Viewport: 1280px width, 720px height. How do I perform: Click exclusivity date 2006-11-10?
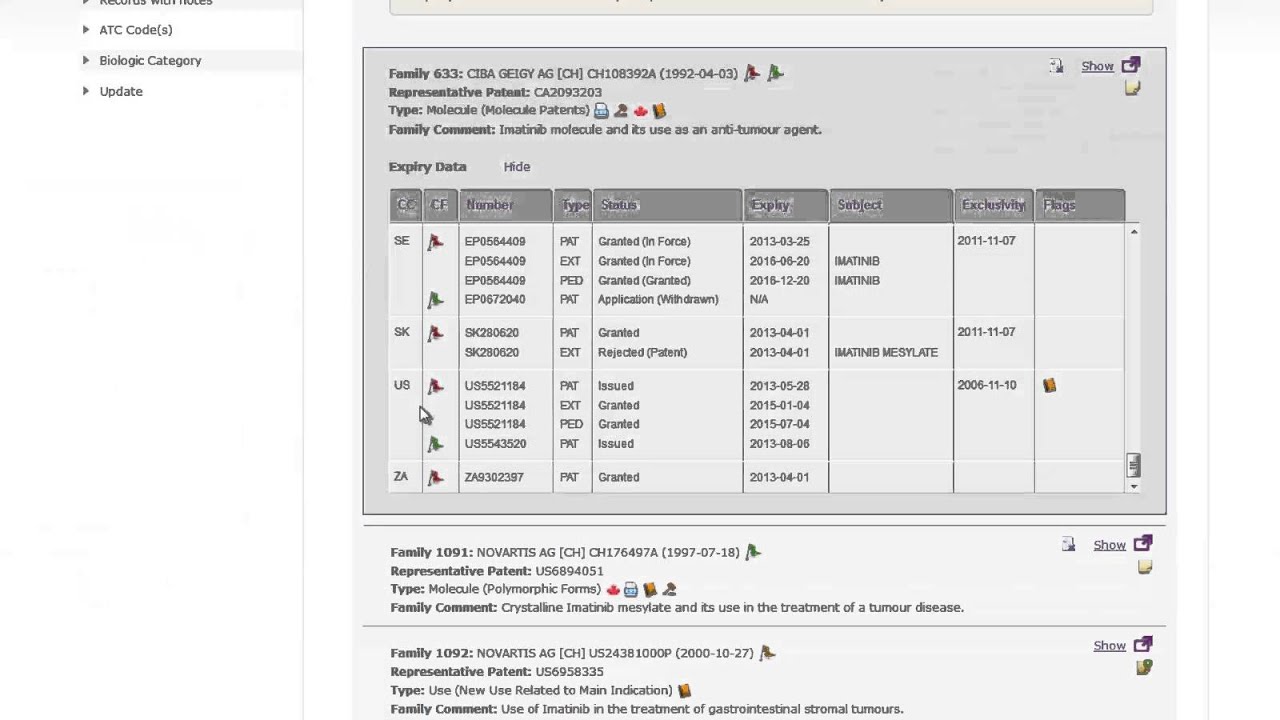[986, 385]
